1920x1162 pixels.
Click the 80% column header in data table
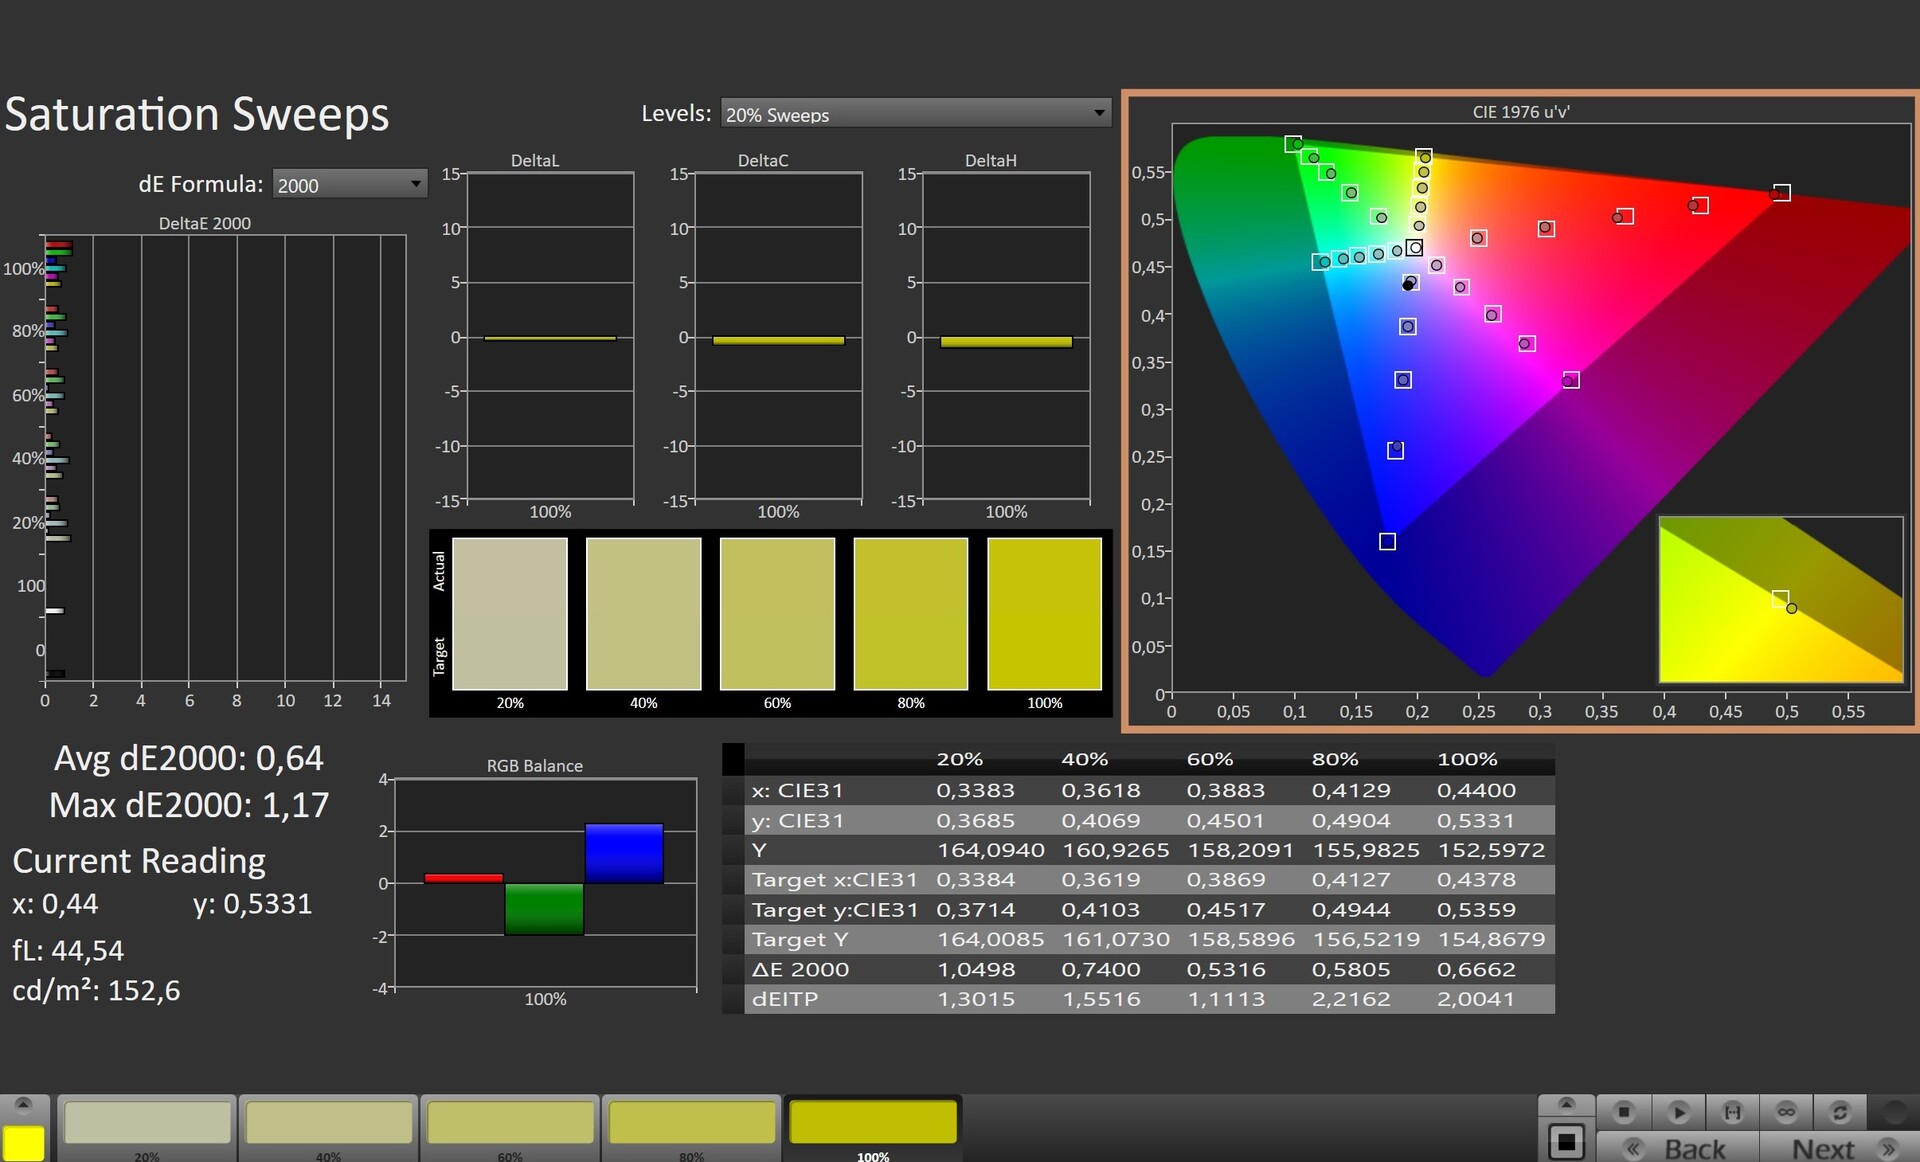[x=1335, y=759]
